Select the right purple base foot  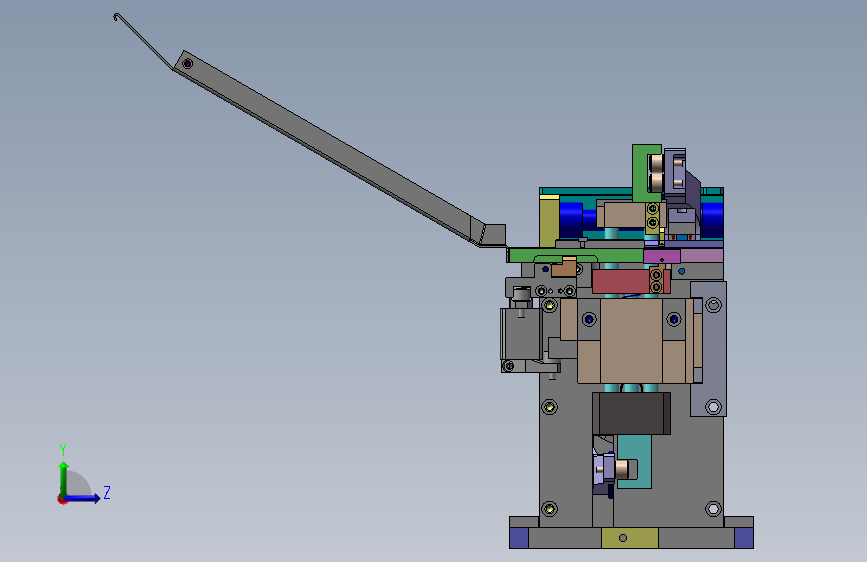(x=744, y=538)
